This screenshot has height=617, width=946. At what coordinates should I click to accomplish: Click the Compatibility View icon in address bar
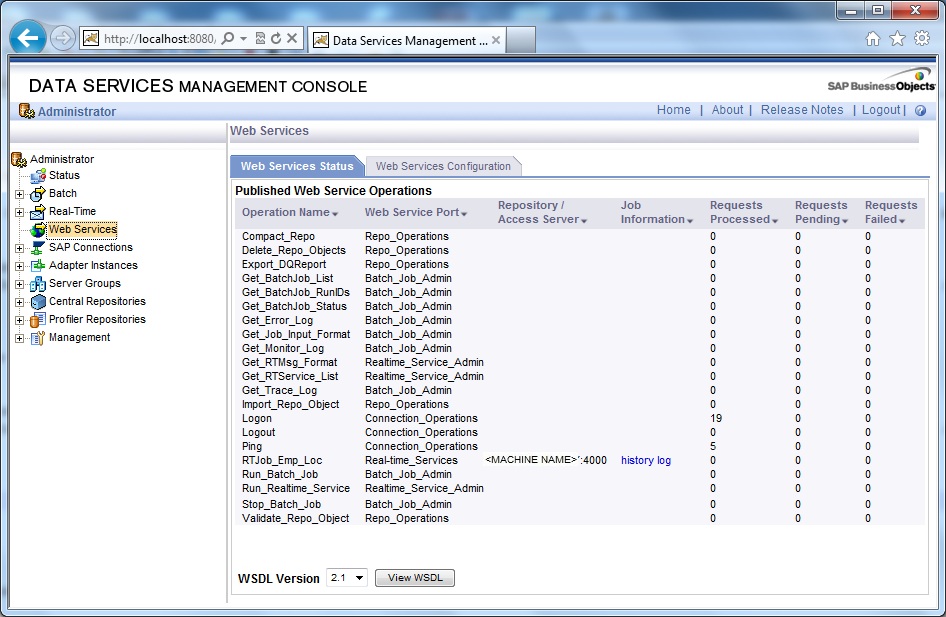click(261, 39)
